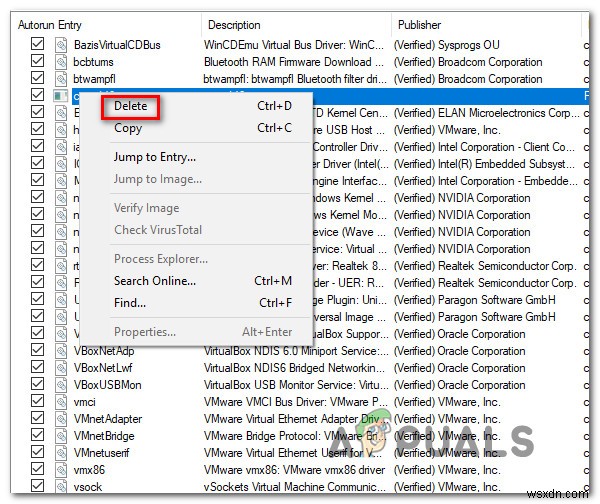Select the VMnetAdapter entry name
Screen dimensions: 600x504
[x=108, y=419]
